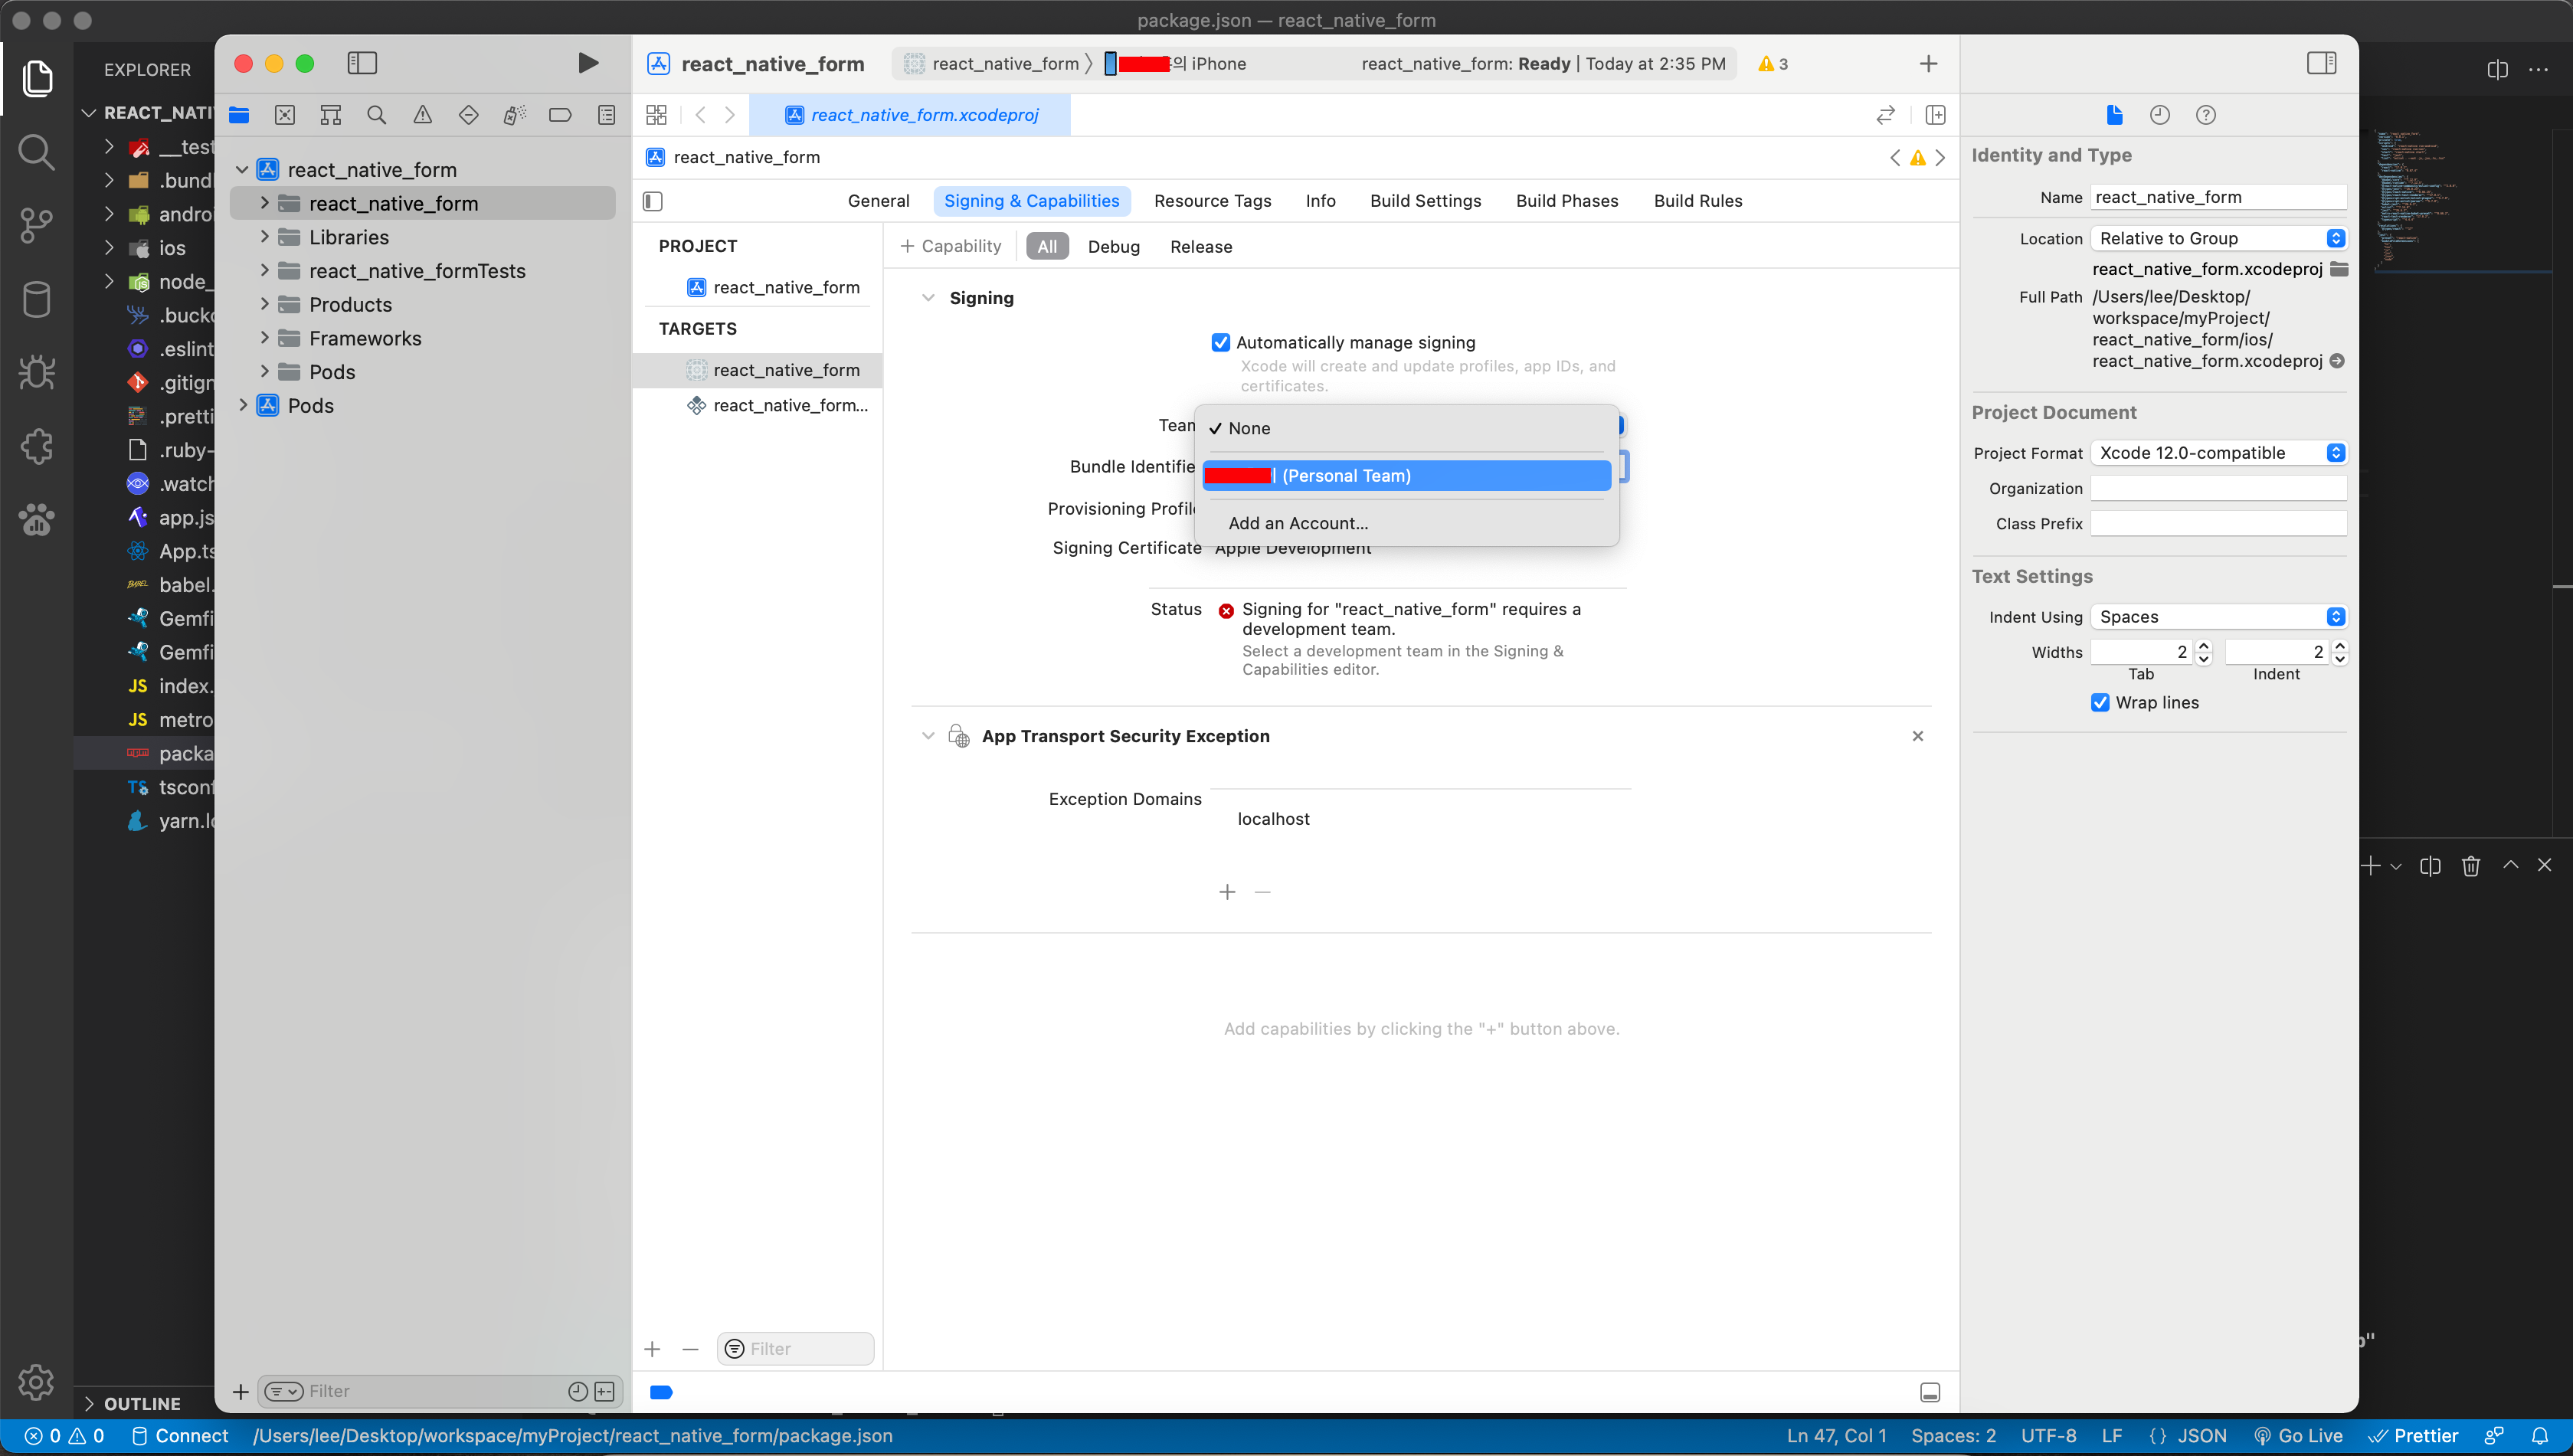Open the Indent Using Spaces dropdown
The height and width of the screenshot is (1456, 2573).
pyautogui.click(x=2218, y=617)
